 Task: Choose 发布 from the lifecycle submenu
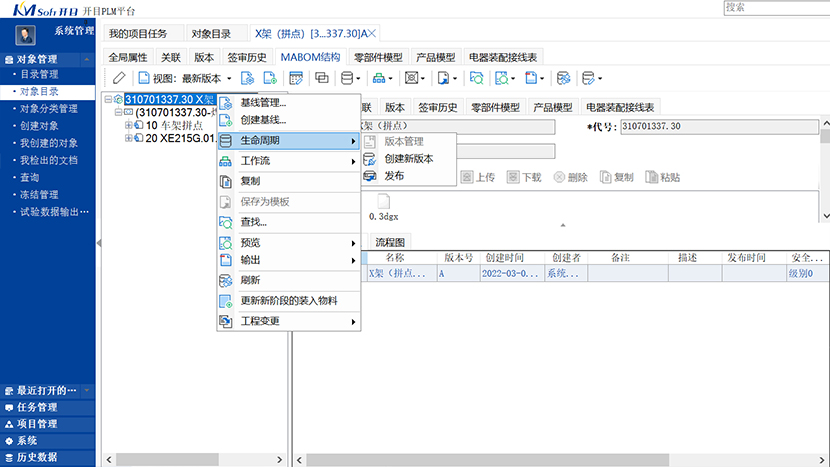pos(394,176)
